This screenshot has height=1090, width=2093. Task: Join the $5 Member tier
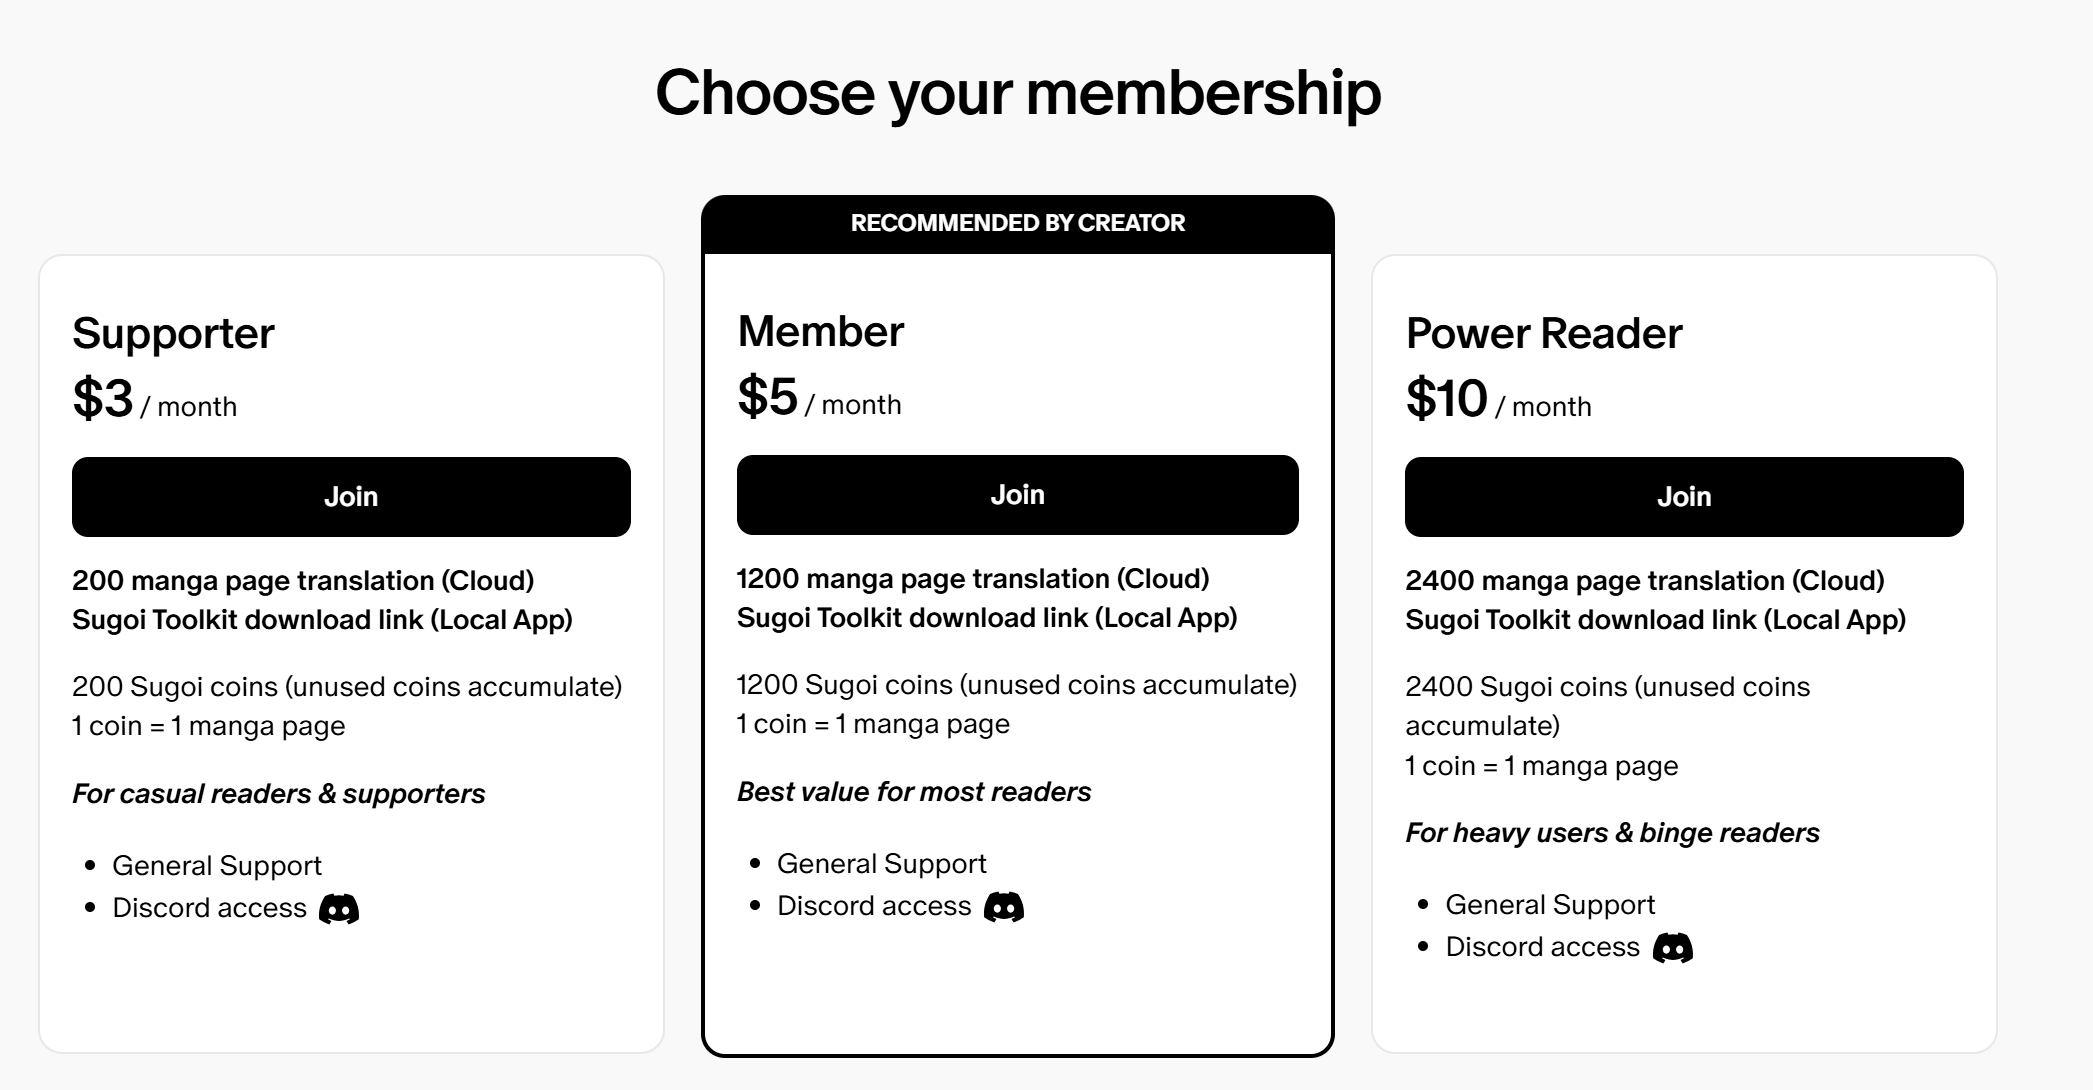point(1017,495)
